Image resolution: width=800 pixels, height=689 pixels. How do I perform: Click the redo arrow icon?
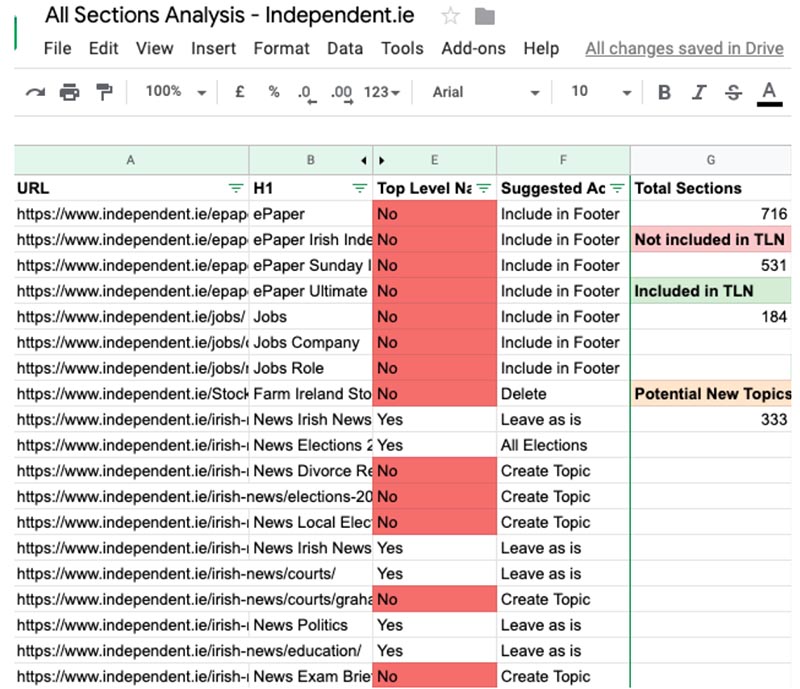coord(36,92)
